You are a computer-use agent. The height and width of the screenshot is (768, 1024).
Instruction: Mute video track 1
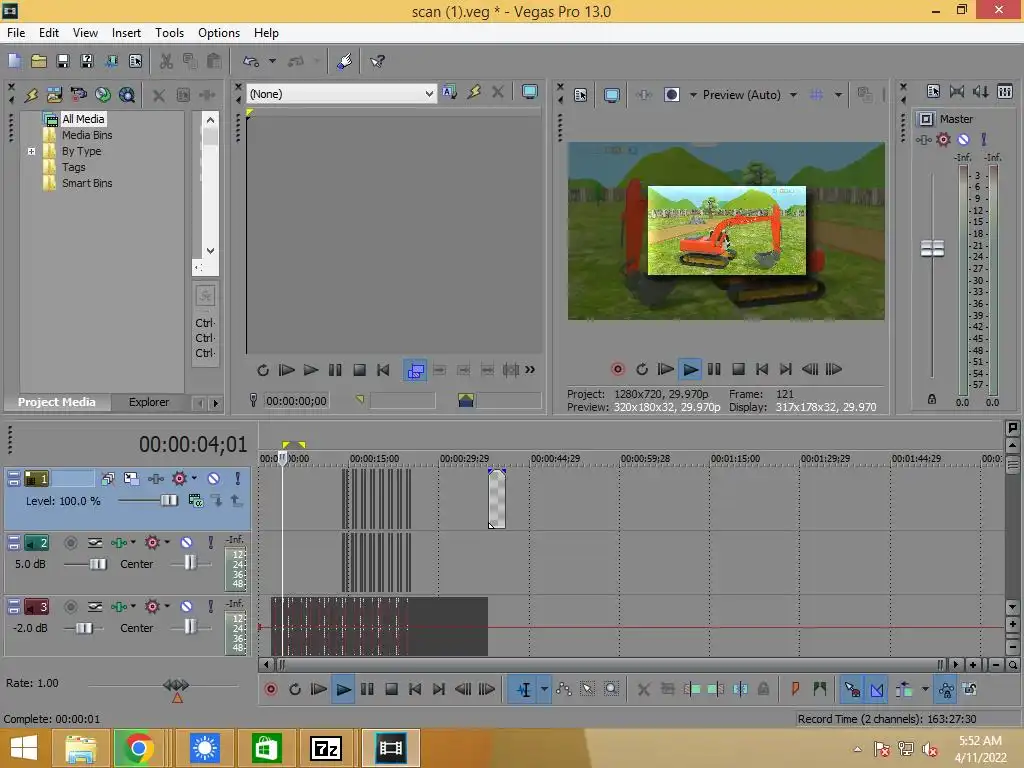point(214,479)
